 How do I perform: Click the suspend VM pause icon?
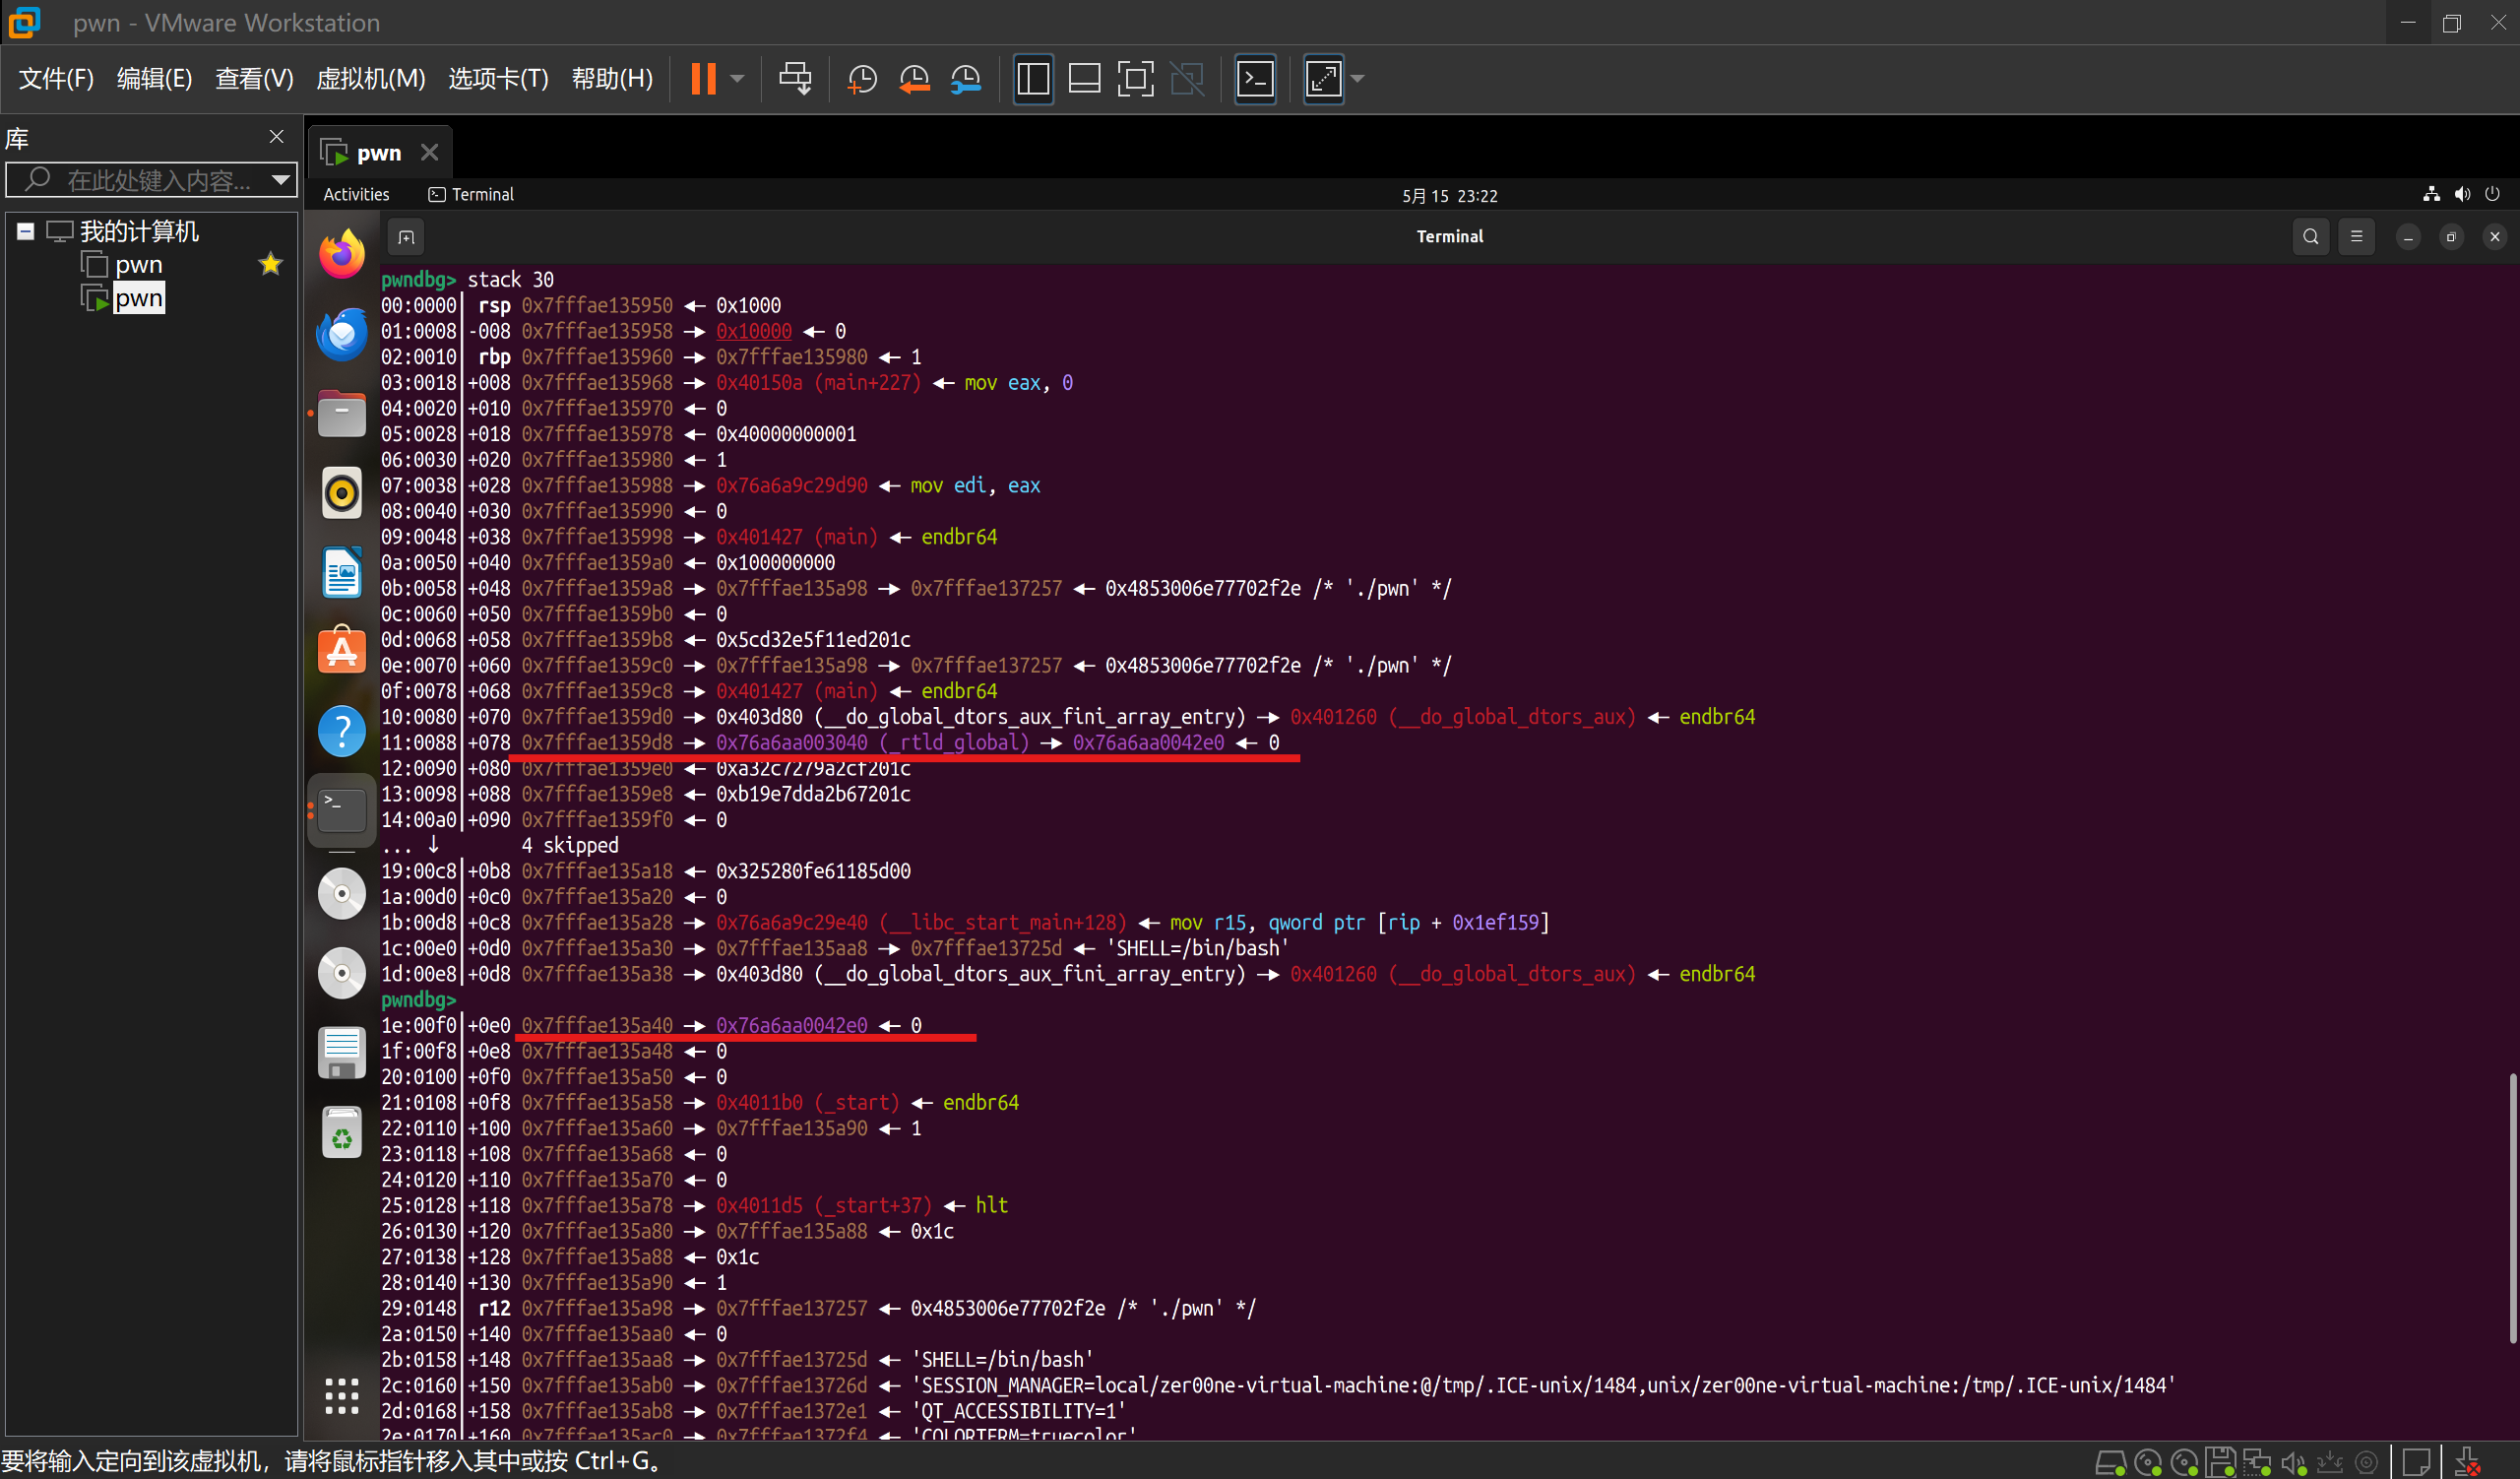click(703, 78)
